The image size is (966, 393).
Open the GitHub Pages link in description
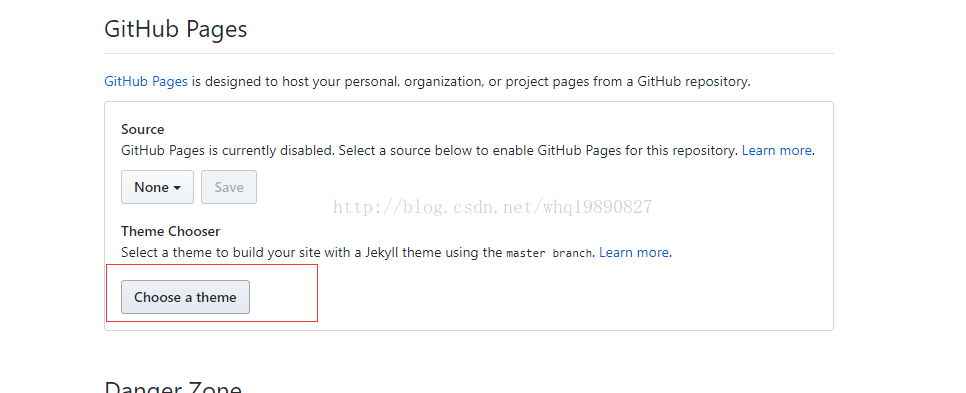(146, 81)
